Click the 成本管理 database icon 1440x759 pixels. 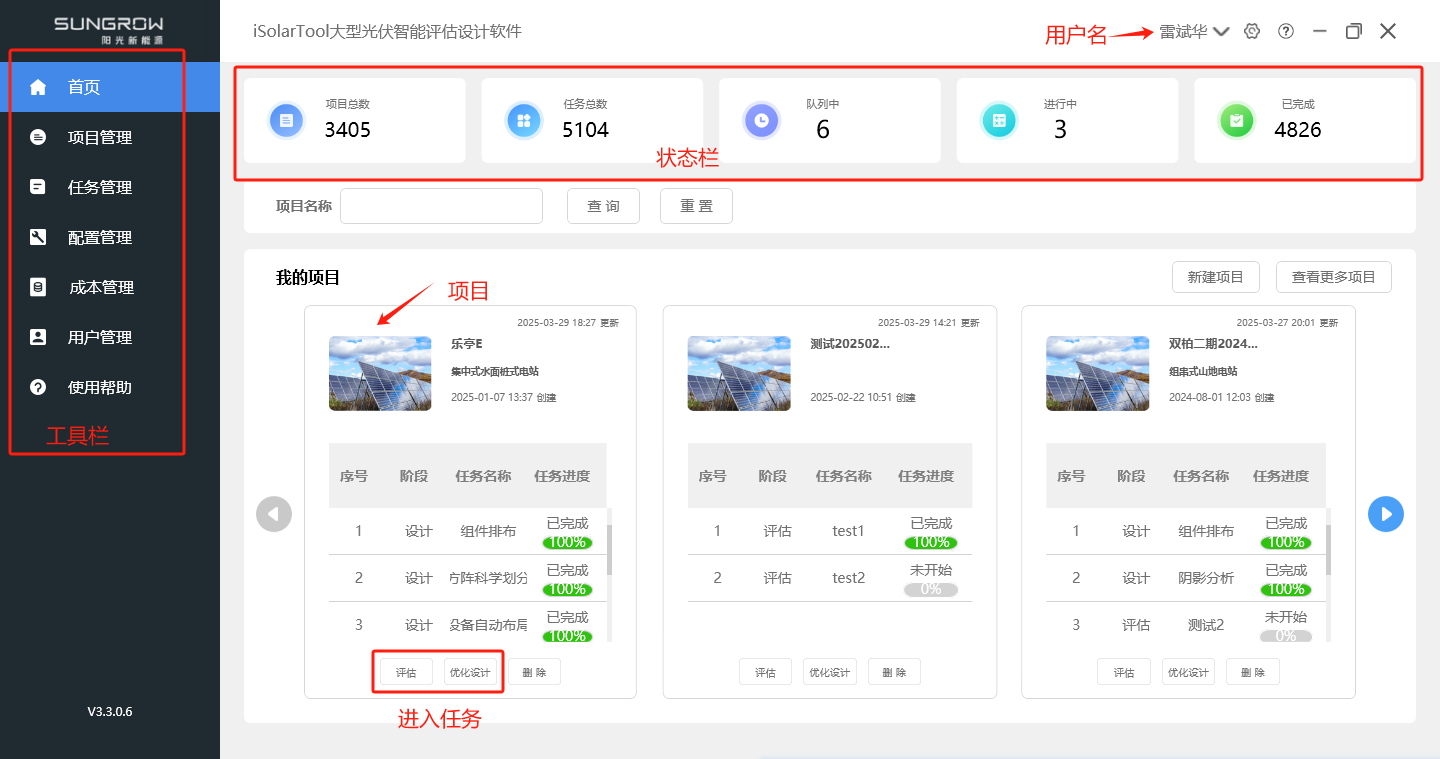(38, 287)
